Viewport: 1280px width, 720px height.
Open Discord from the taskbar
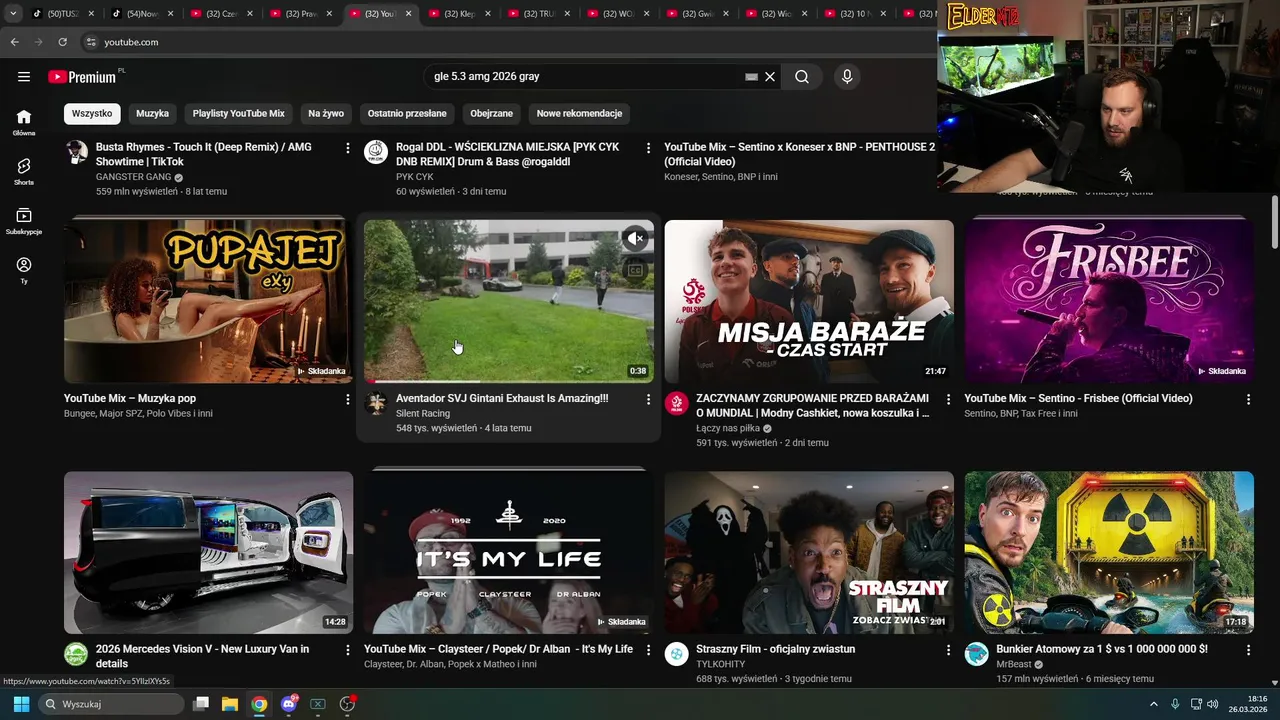tap(289, 704)
